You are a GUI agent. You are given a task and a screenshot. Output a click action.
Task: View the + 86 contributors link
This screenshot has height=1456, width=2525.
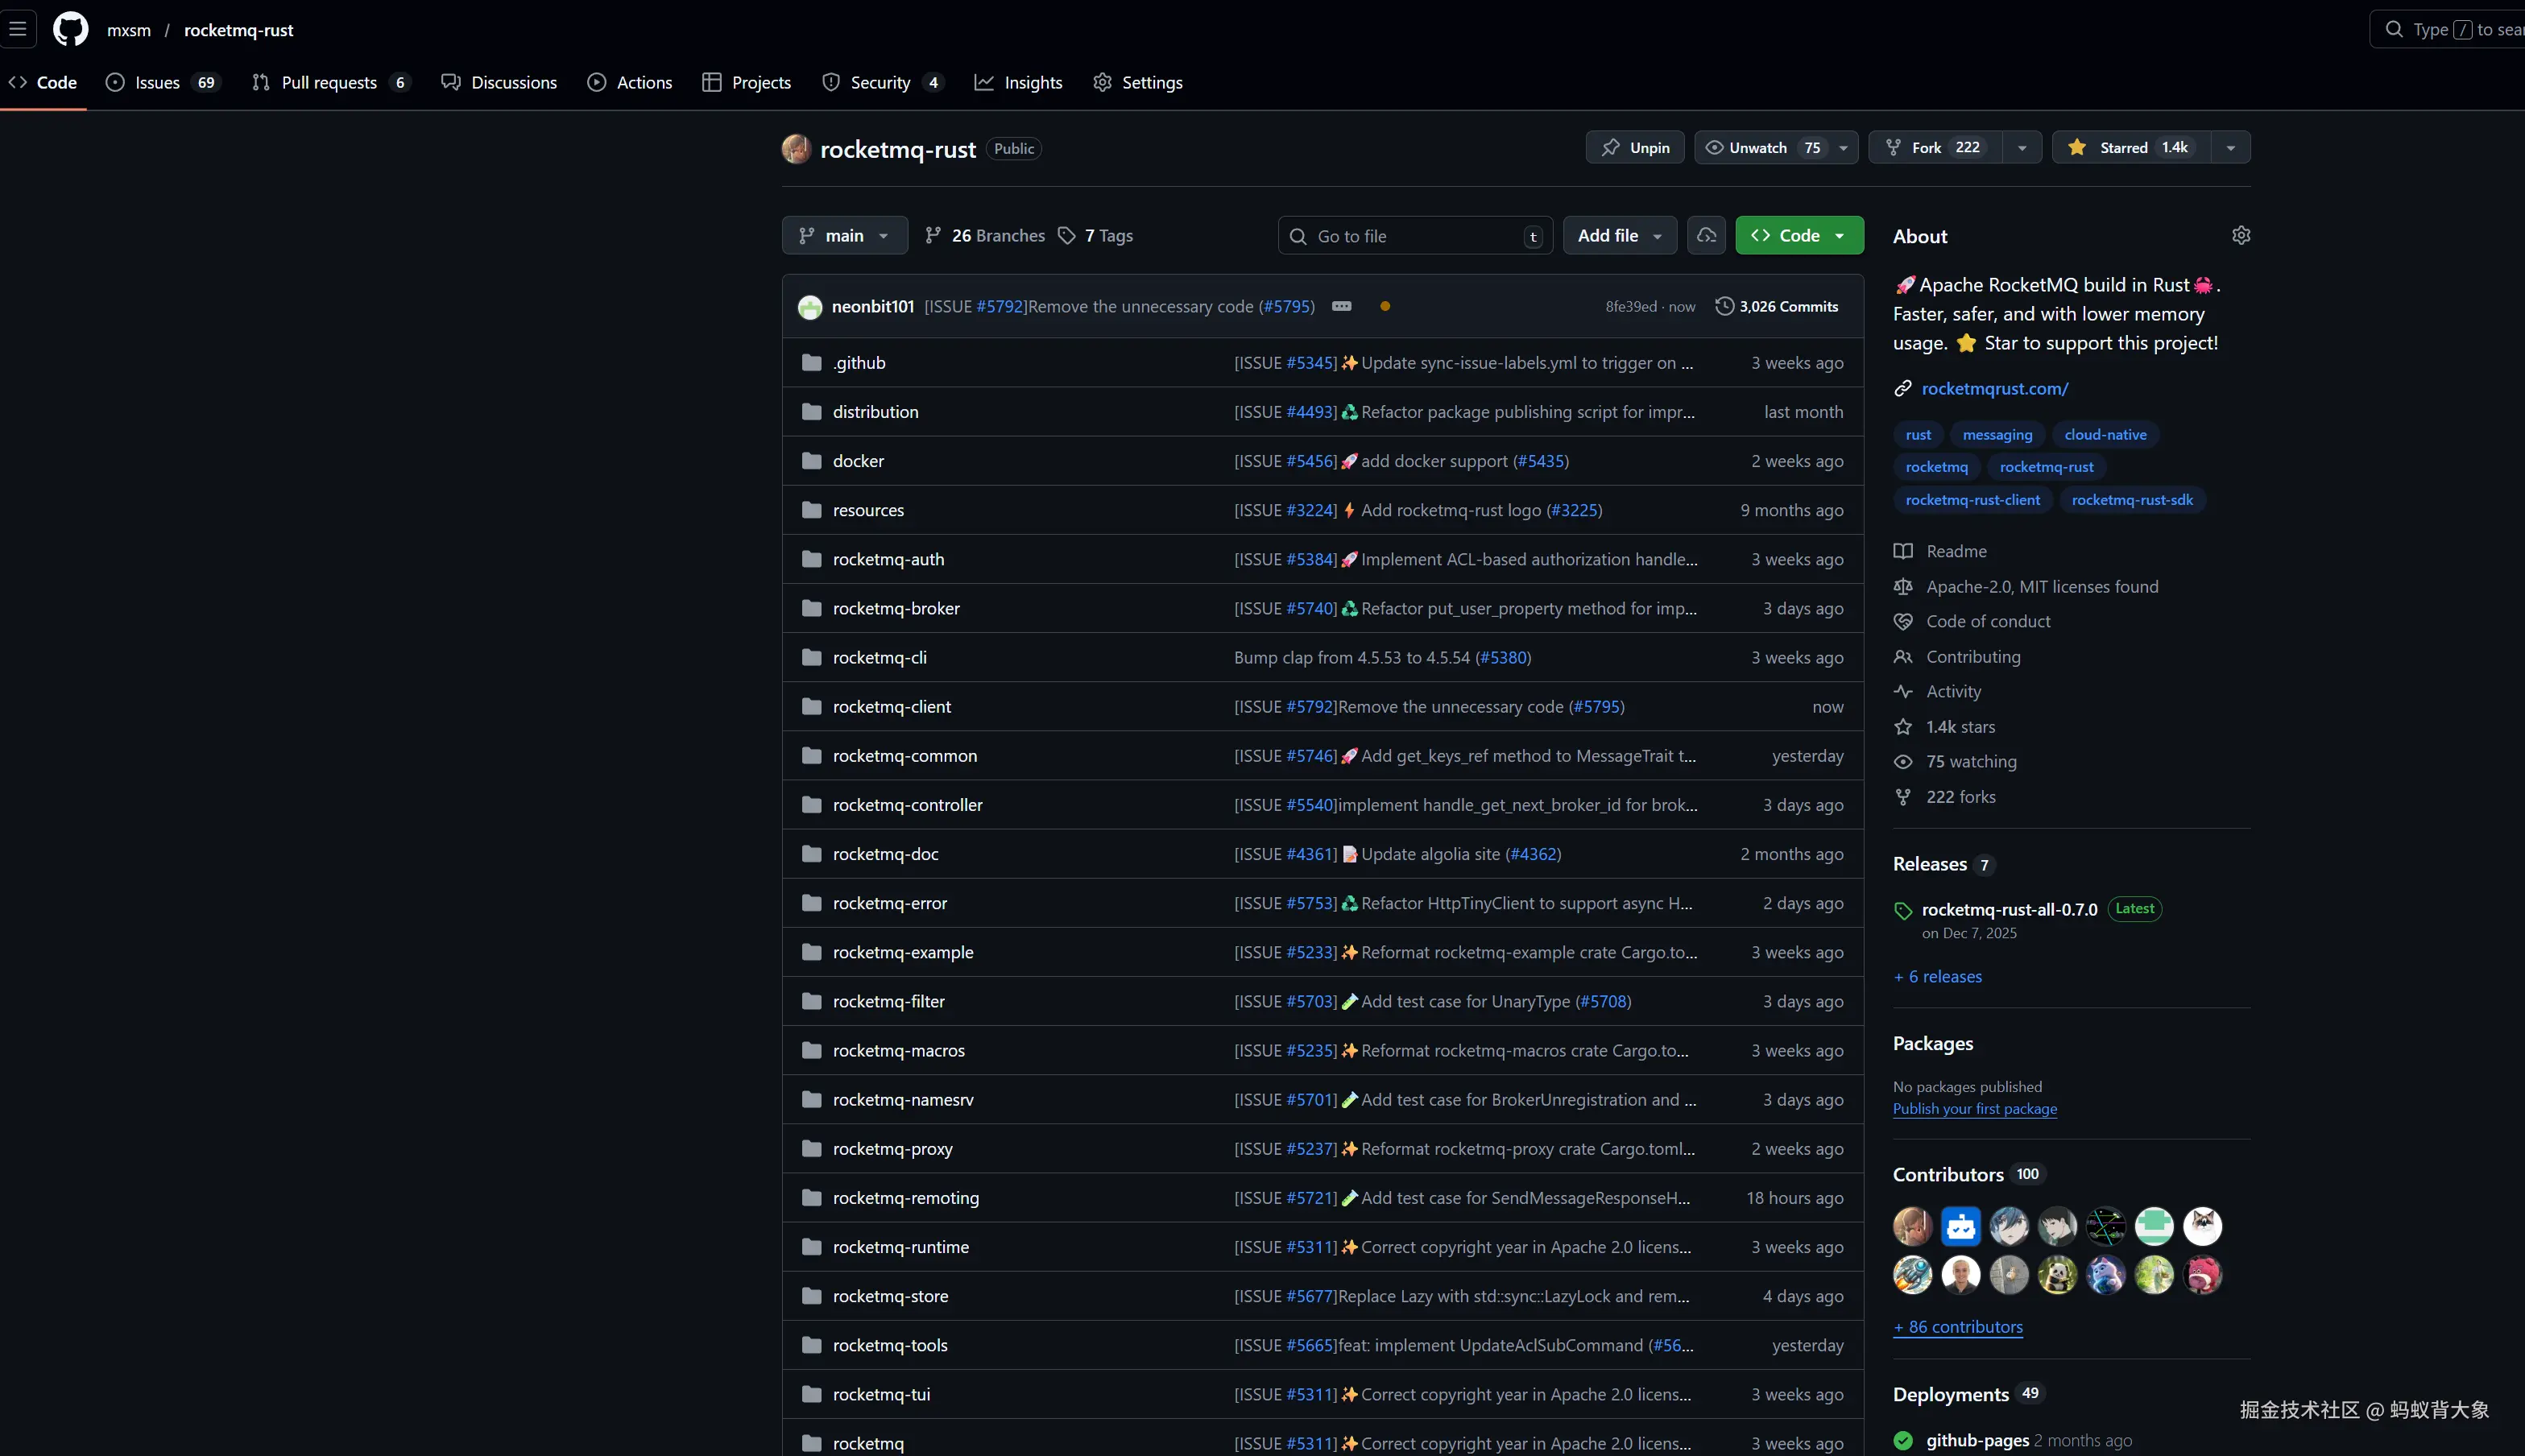[1957, 1327]
